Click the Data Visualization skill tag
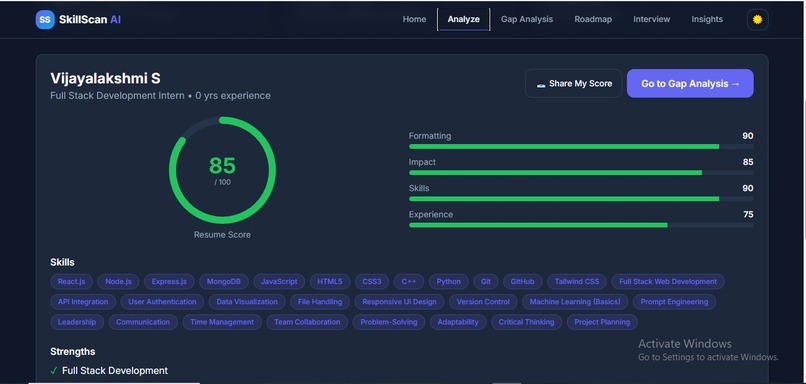 coord(247,302)
